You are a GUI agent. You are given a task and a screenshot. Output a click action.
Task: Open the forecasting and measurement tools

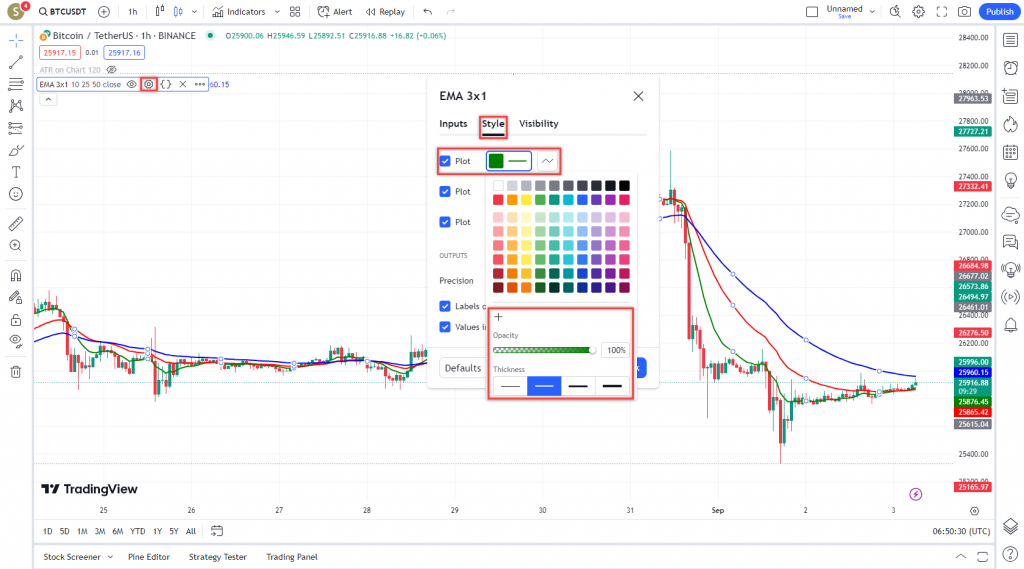(16, 128)
